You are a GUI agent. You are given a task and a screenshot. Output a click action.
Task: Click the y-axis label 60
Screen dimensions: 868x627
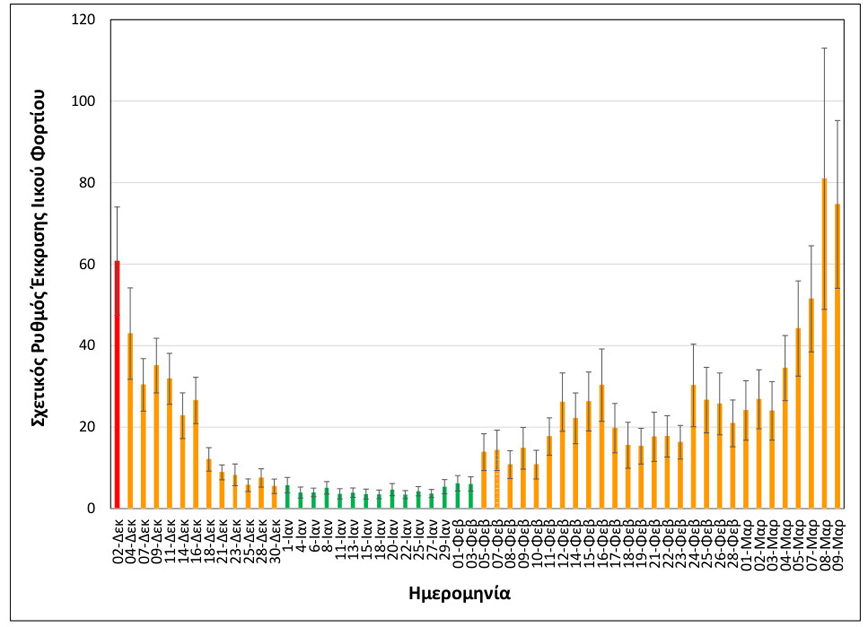87,264
